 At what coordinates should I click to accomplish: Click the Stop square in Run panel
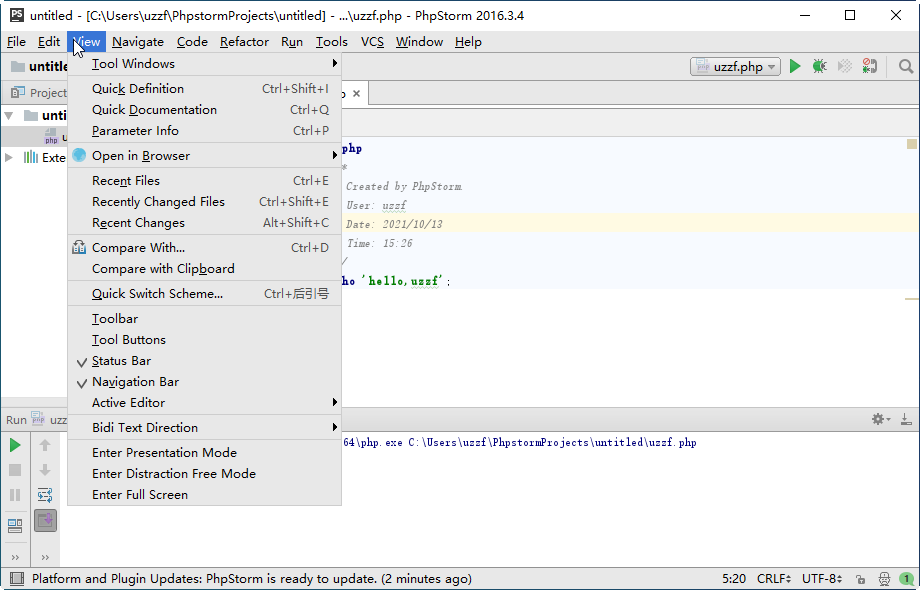pyautogui.click(x=15, y=470)
